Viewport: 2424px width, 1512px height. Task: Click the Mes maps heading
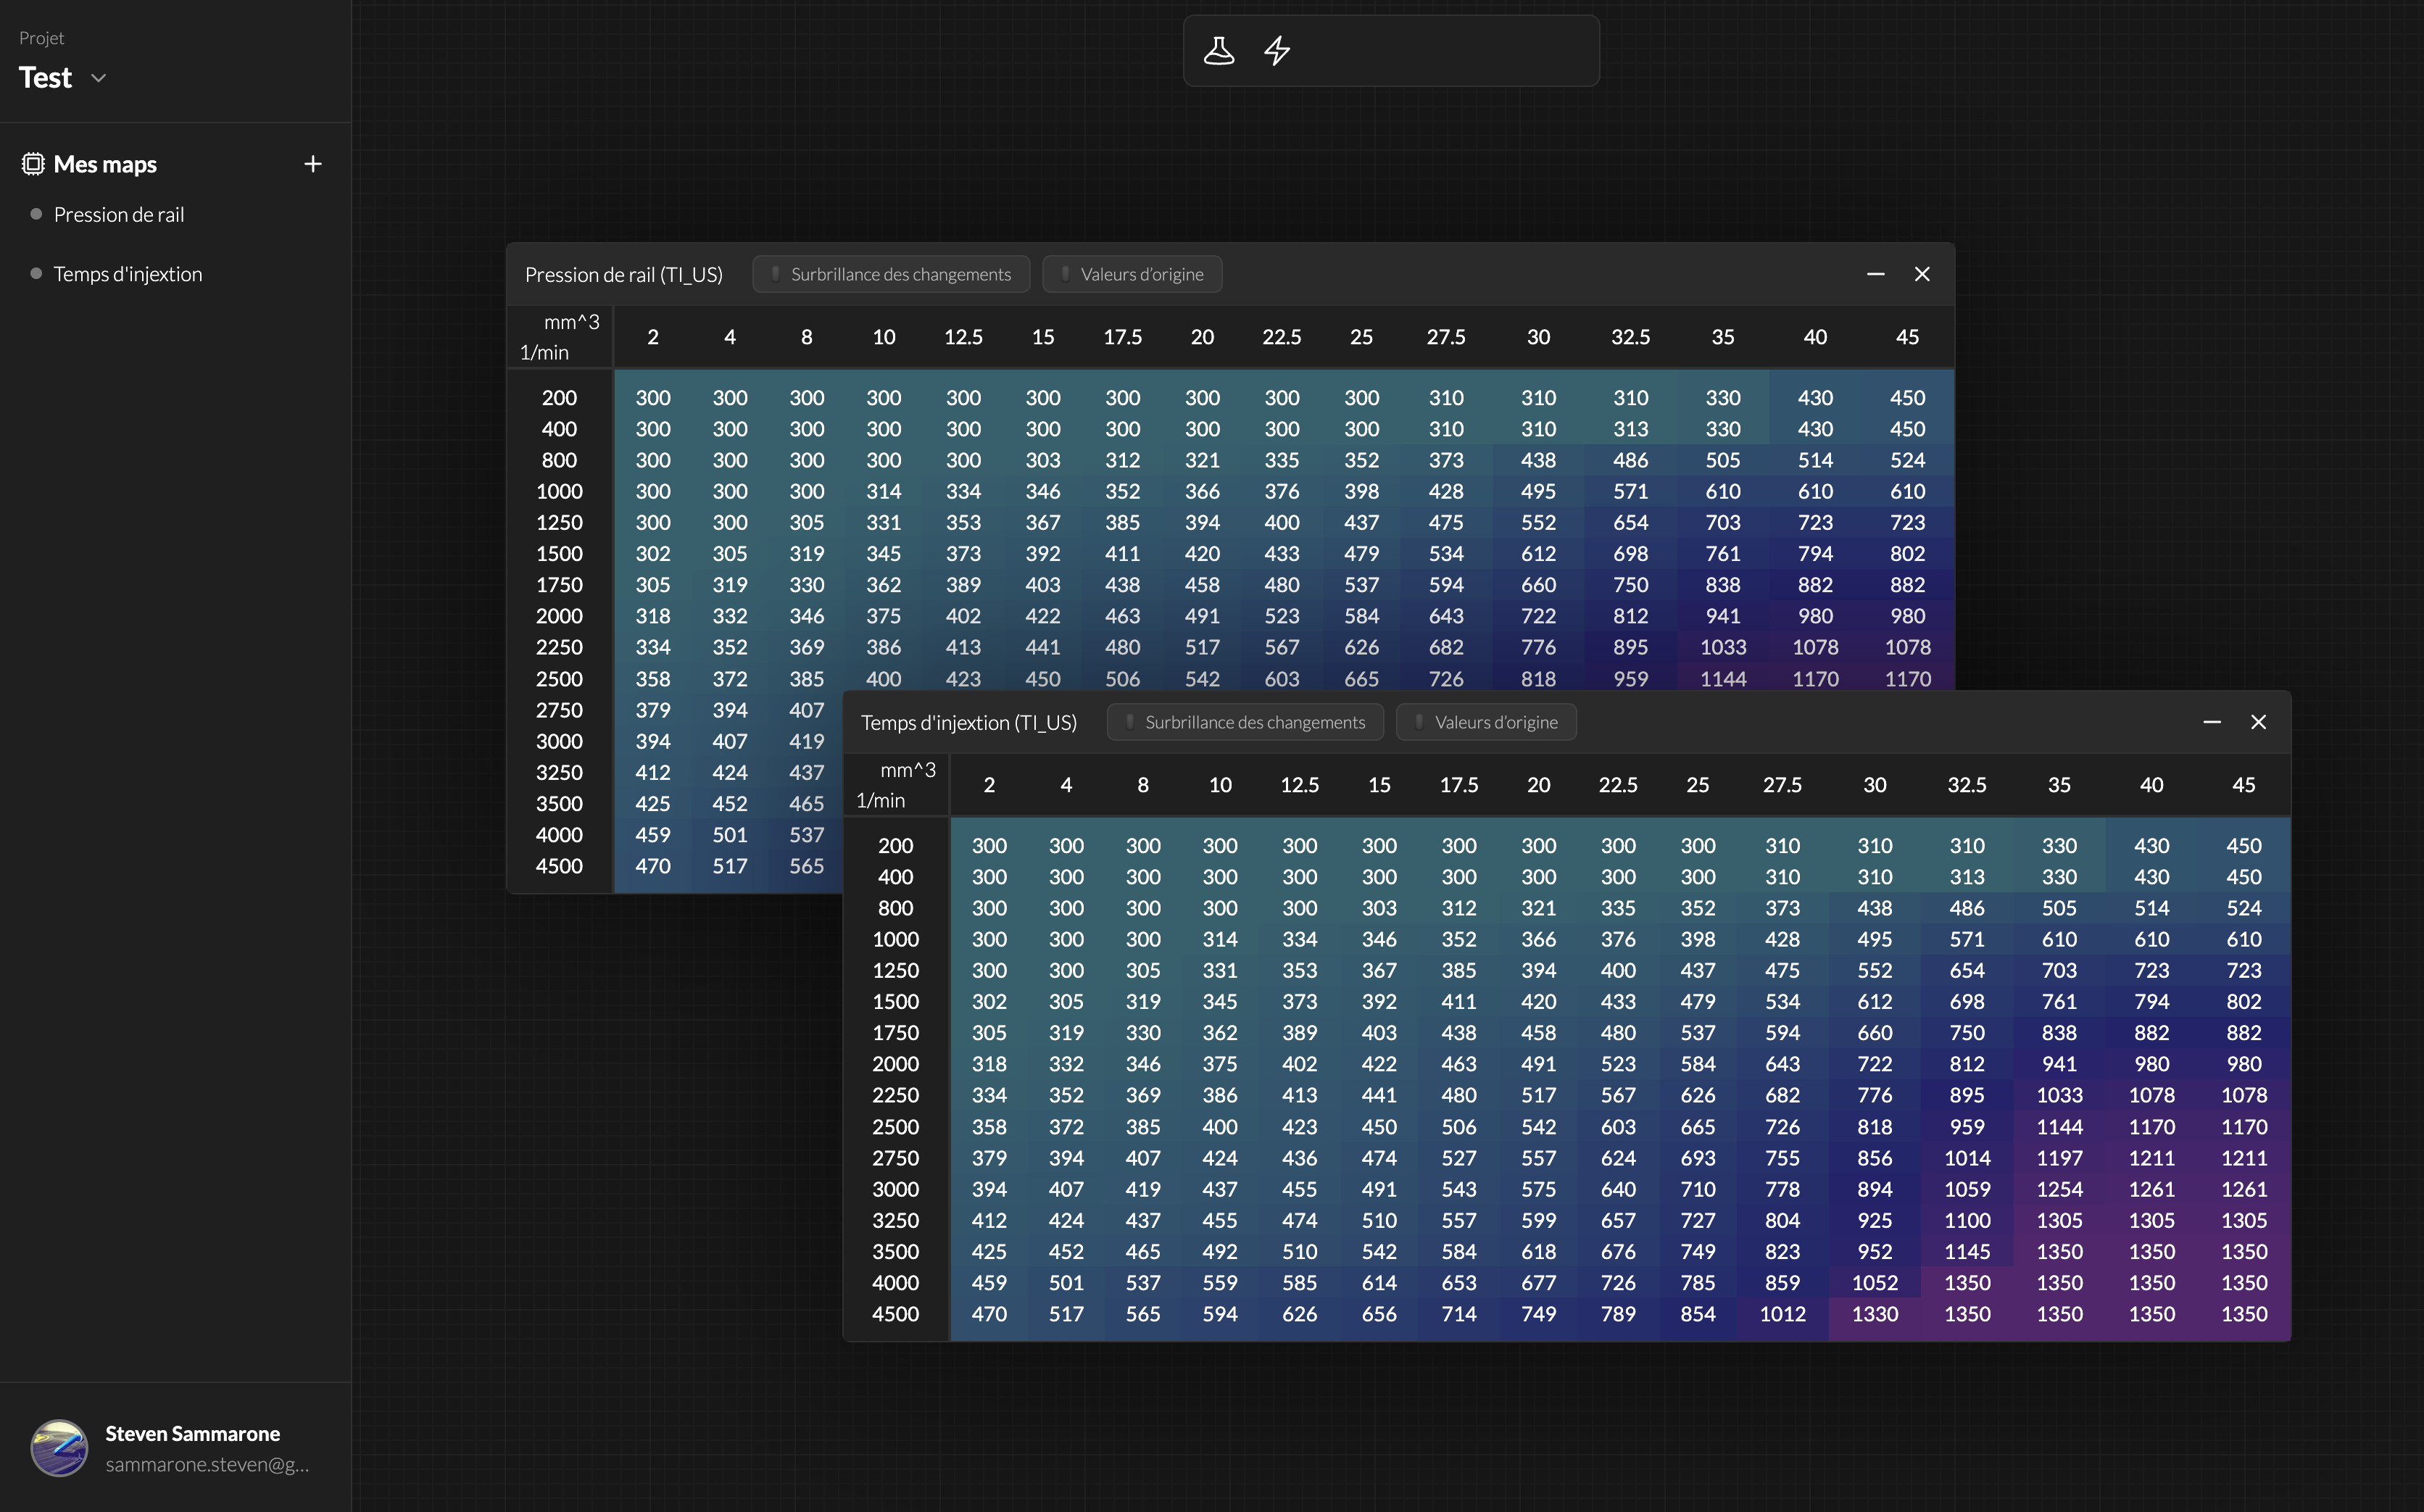tap(105, 163)
